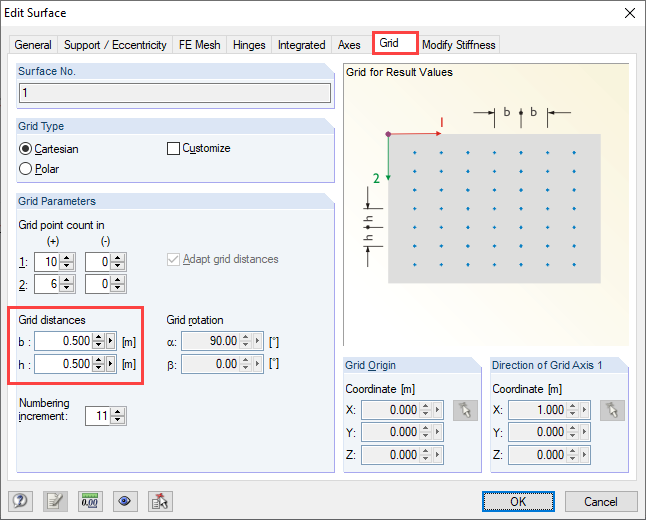
Task: Open the edit comment notepad icon
Action: point(54,500)
